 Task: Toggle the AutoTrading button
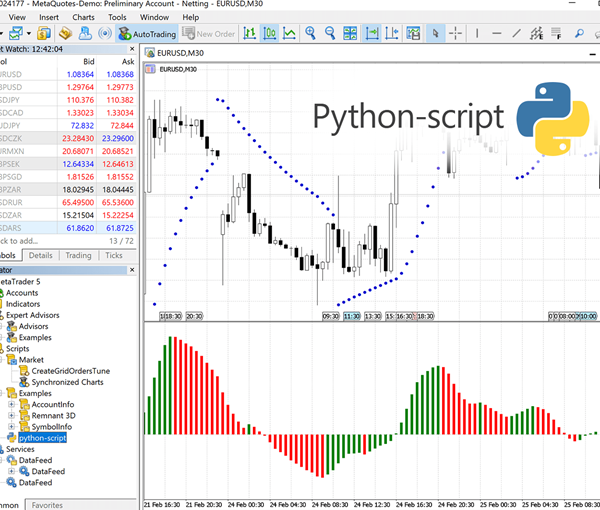coord(147,33)
